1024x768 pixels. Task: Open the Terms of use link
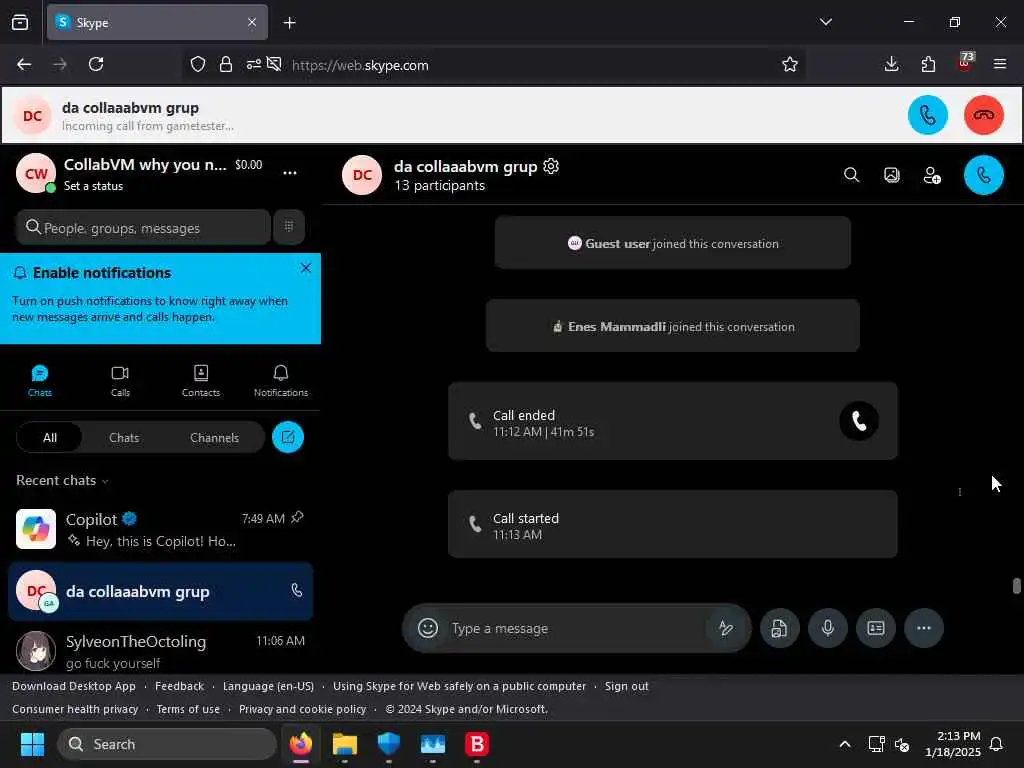(x=188, y=709)
